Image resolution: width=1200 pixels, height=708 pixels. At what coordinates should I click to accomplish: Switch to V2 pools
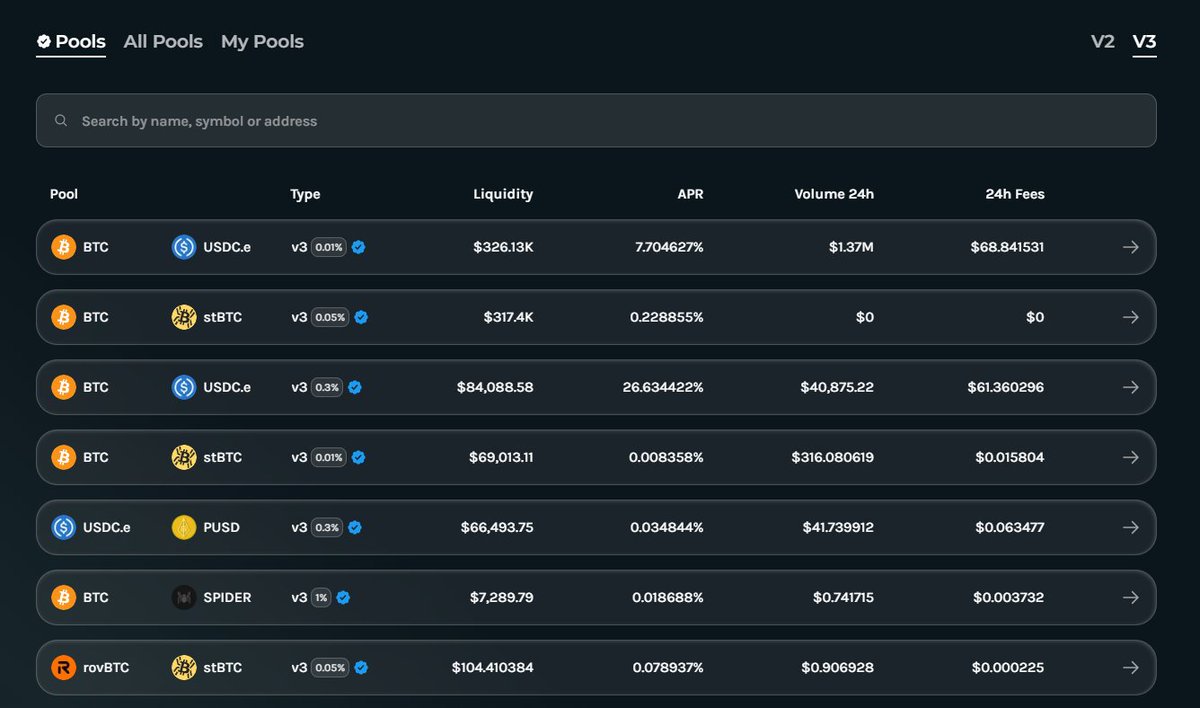click(1102, 42)
